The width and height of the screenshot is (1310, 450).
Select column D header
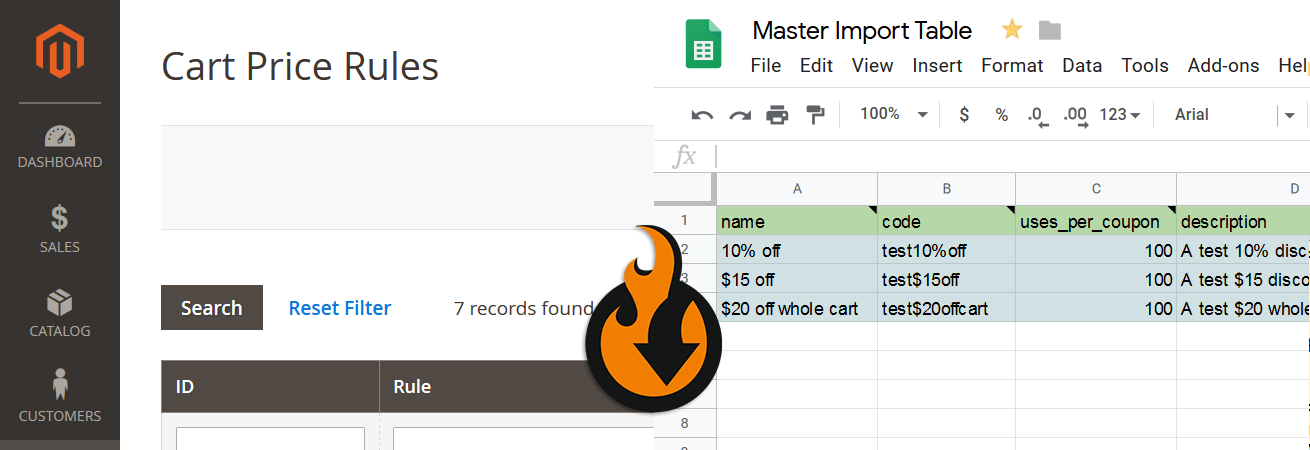pyautogui.click(x=1243, y=188)
